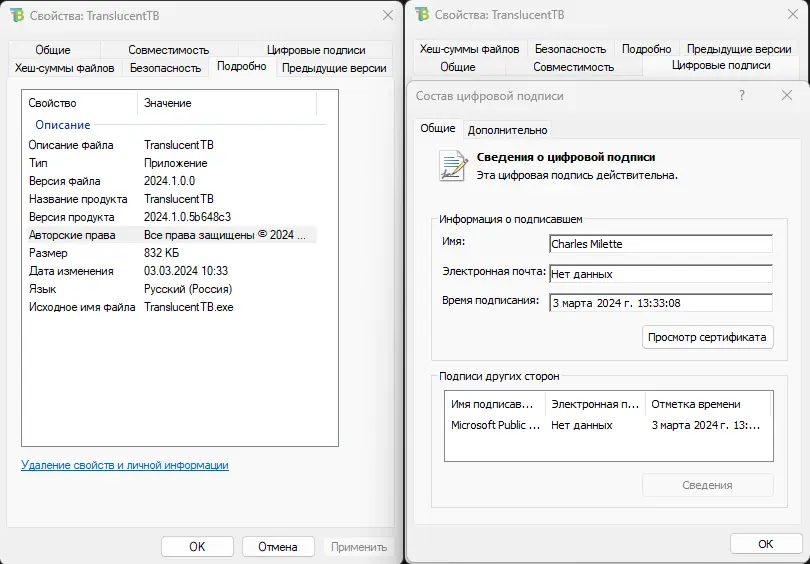Select the Хеш-суммы файлов tab in left window
810x564 pixels.
[65, 68]
